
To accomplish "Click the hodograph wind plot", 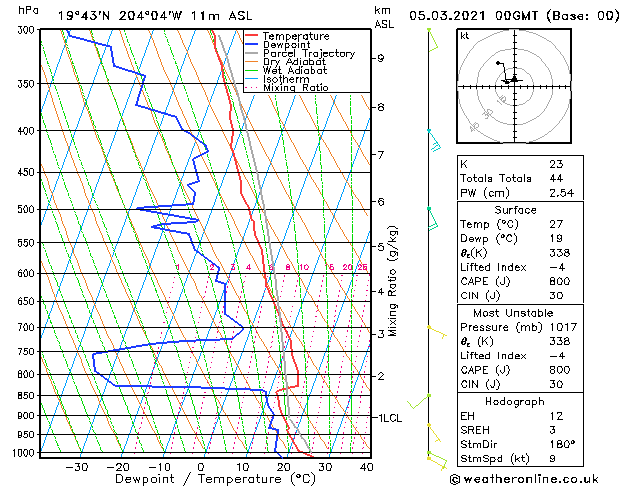I will tap(514, 86).
